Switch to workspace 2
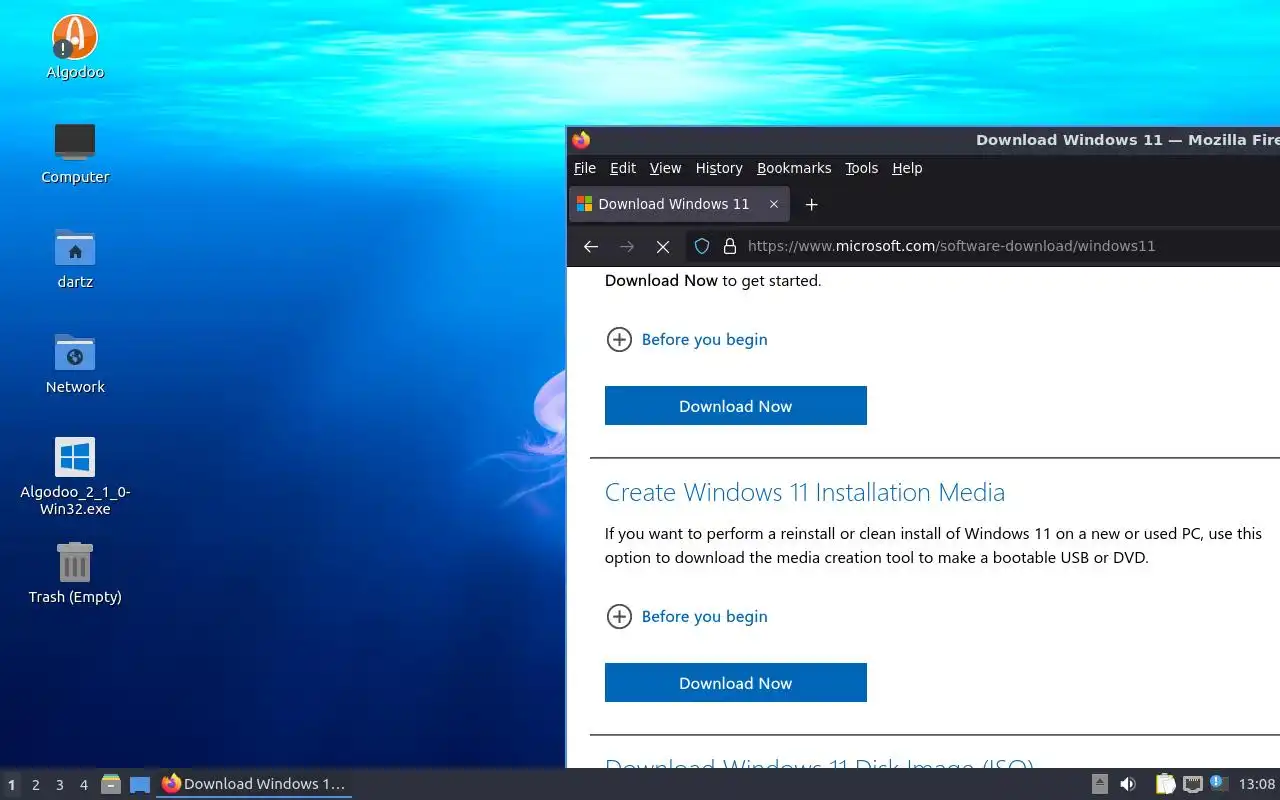 click(36, 785)
